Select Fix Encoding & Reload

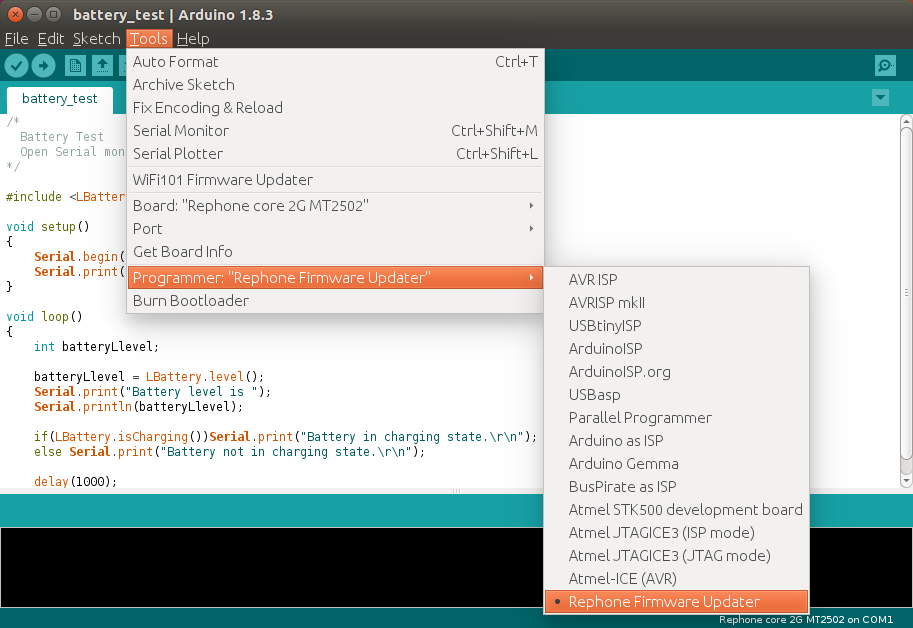(x=335, y=108)
